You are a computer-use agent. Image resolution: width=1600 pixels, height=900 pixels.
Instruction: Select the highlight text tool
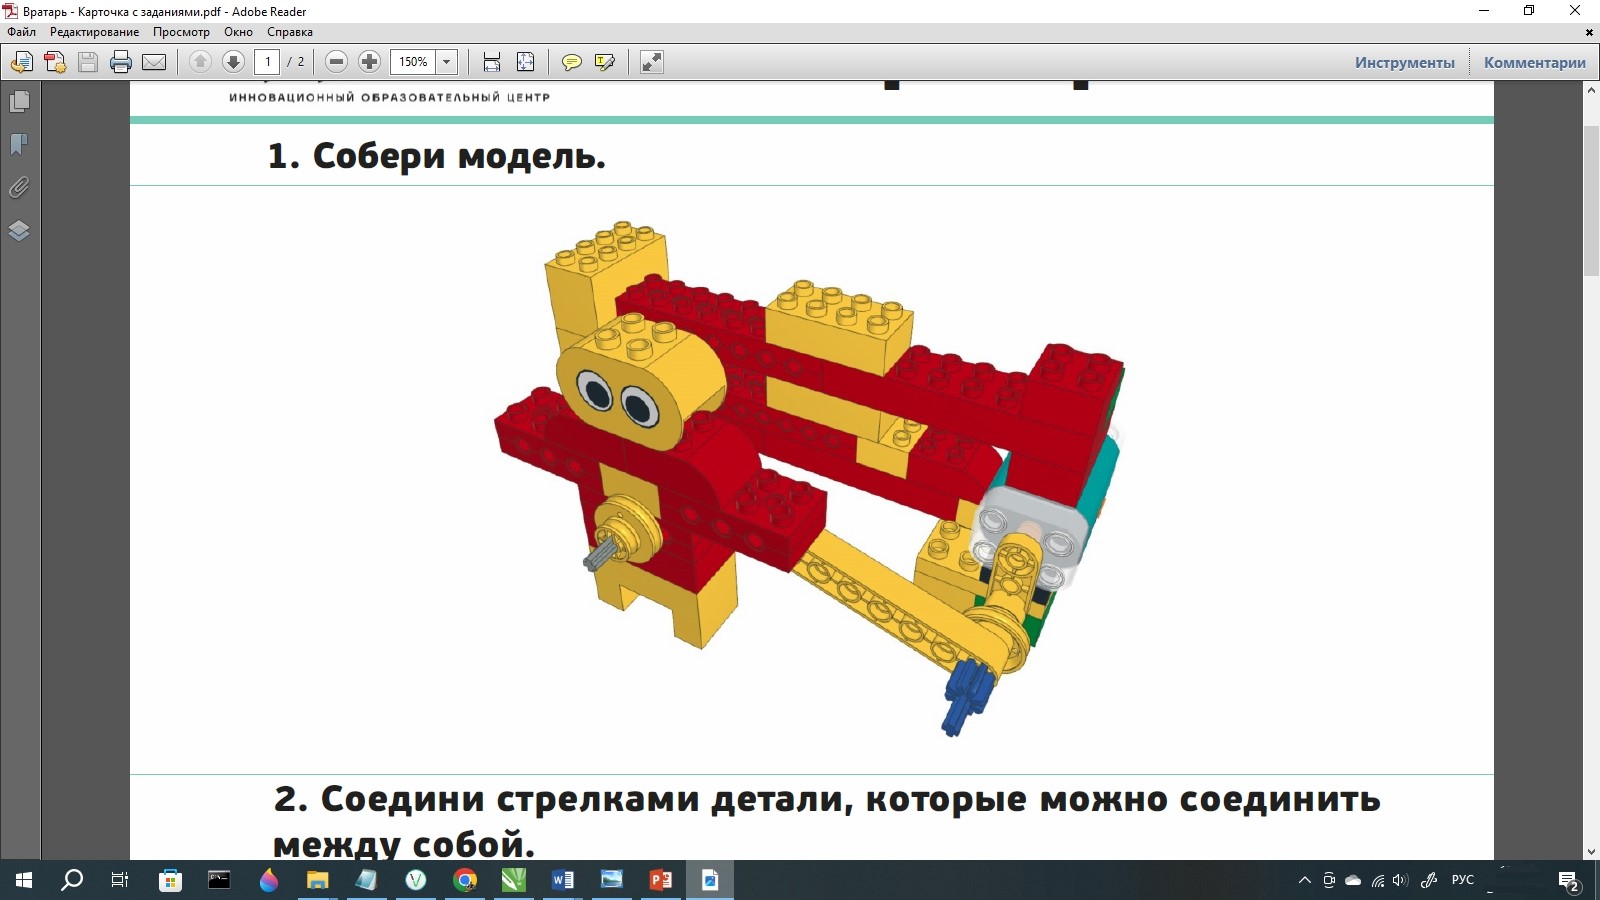(604, 62)
